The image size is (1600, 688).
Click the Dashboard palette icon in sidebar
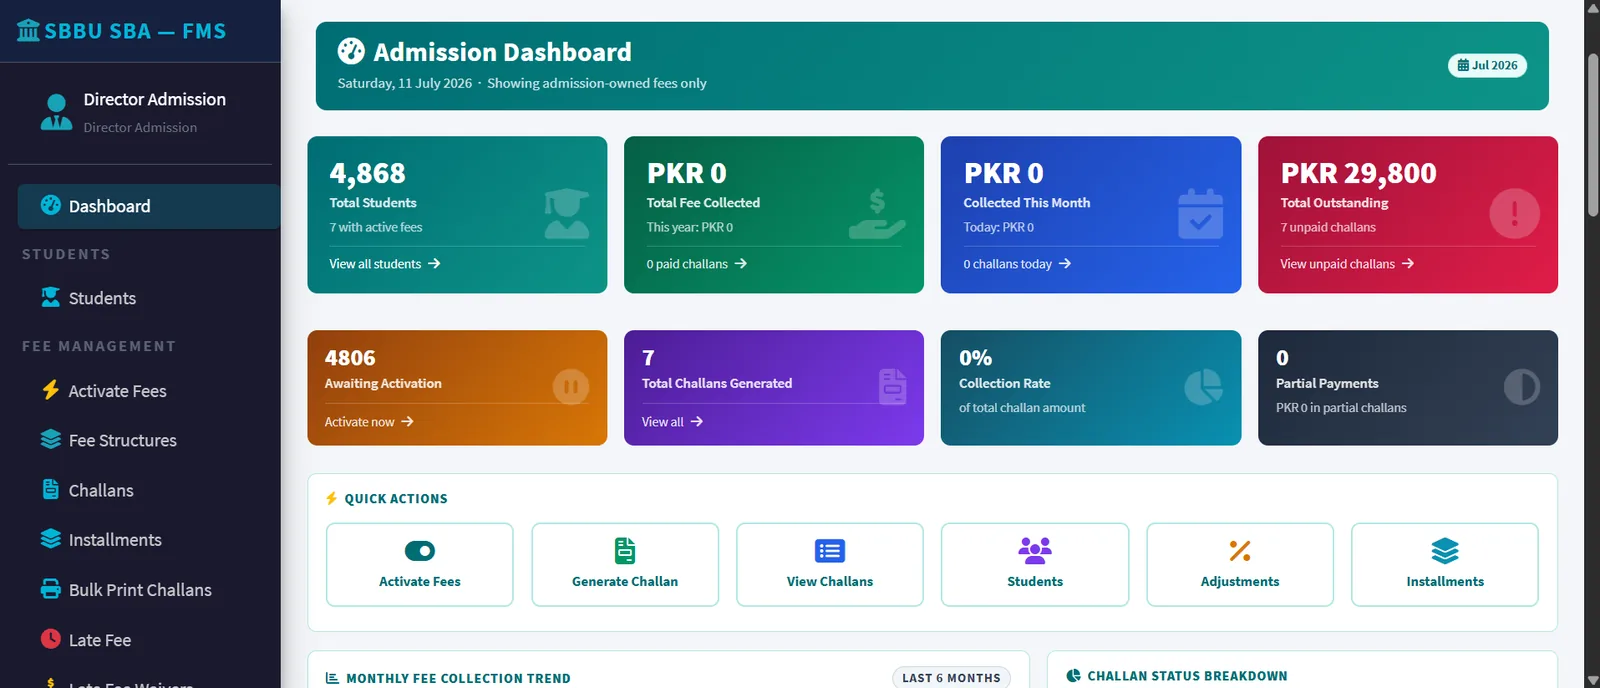[51, 205]
